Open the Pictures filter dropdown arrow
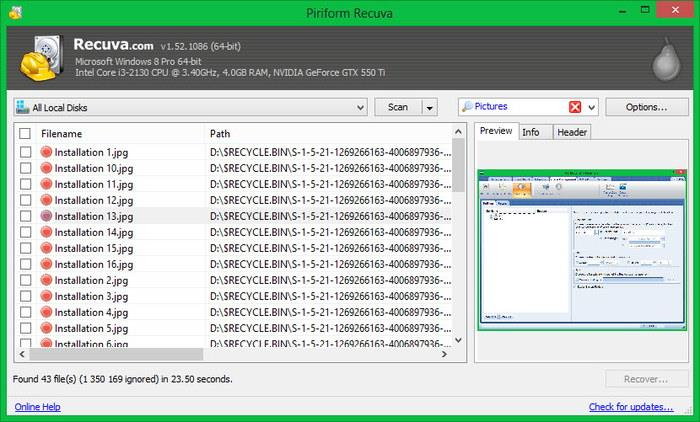 pos(592,107)
